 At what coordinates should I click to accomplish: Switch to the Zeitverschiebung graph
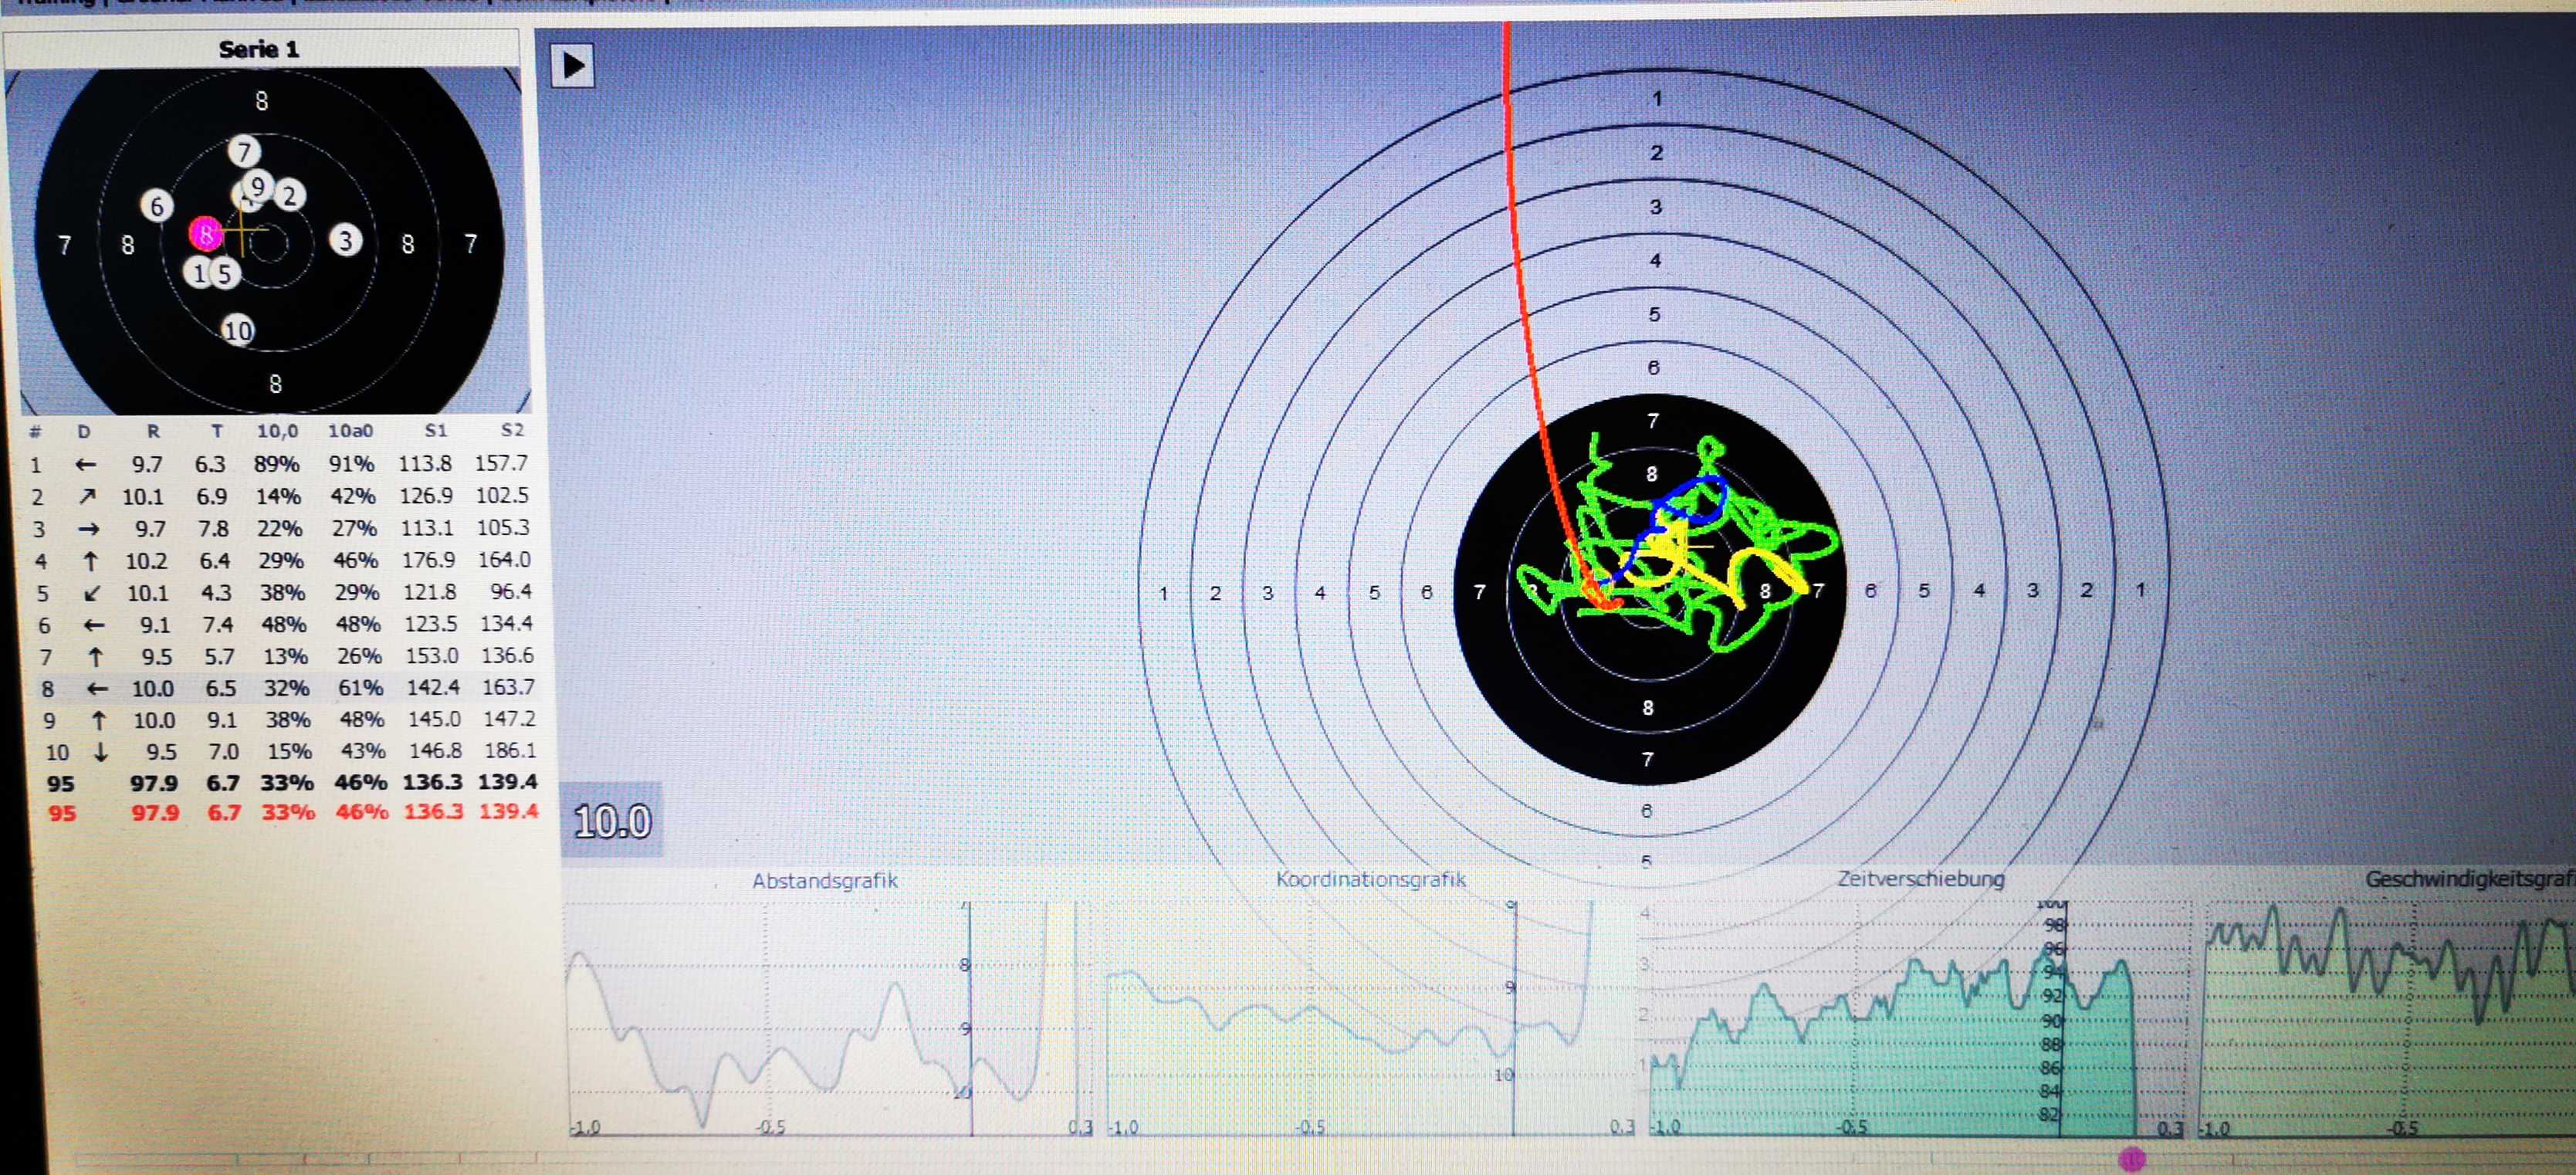point(1920,879)
